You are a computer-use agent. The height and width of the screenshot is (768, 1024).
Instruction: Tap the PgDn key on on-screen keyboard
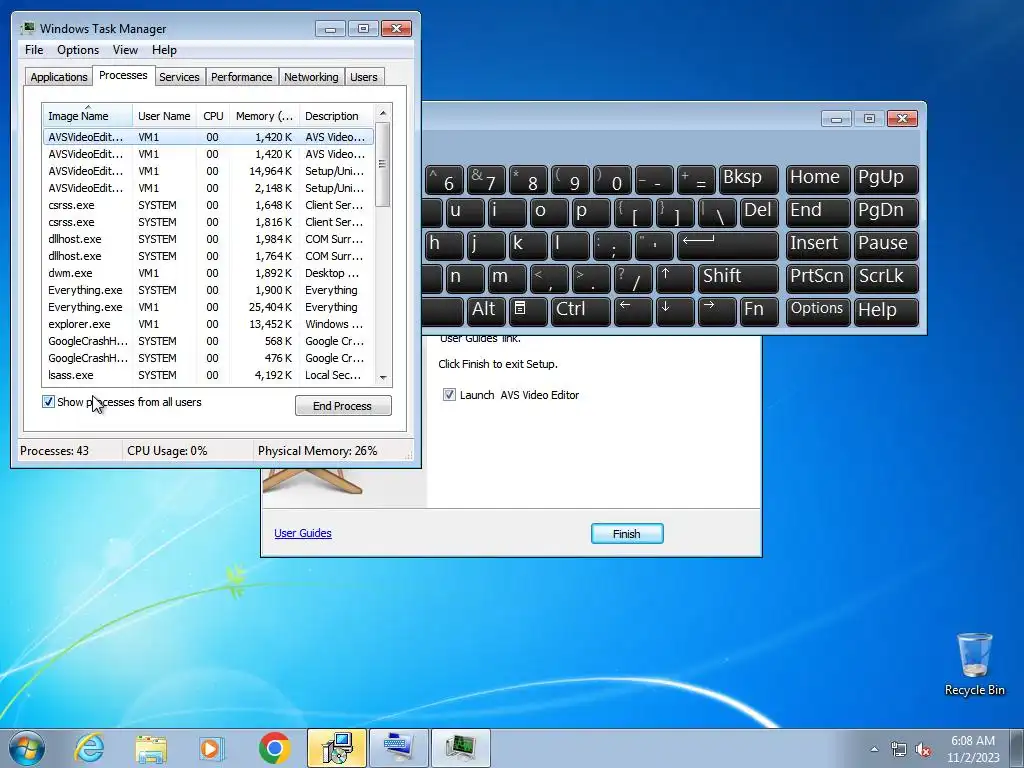tap(886, 212)
